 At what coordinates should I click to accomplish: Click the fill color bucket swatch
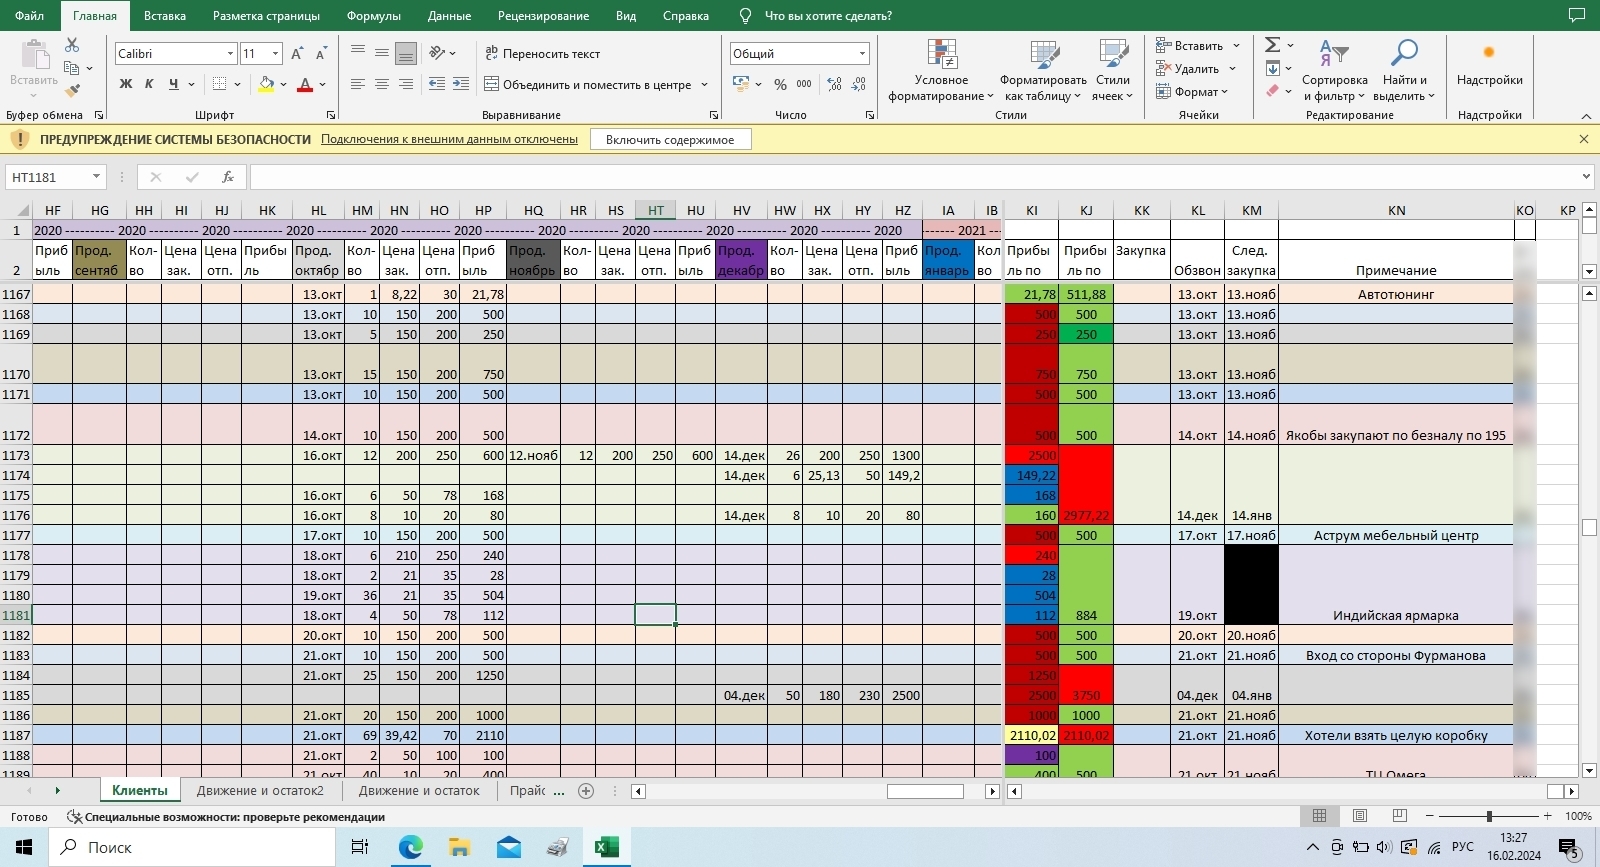[266, 84]
